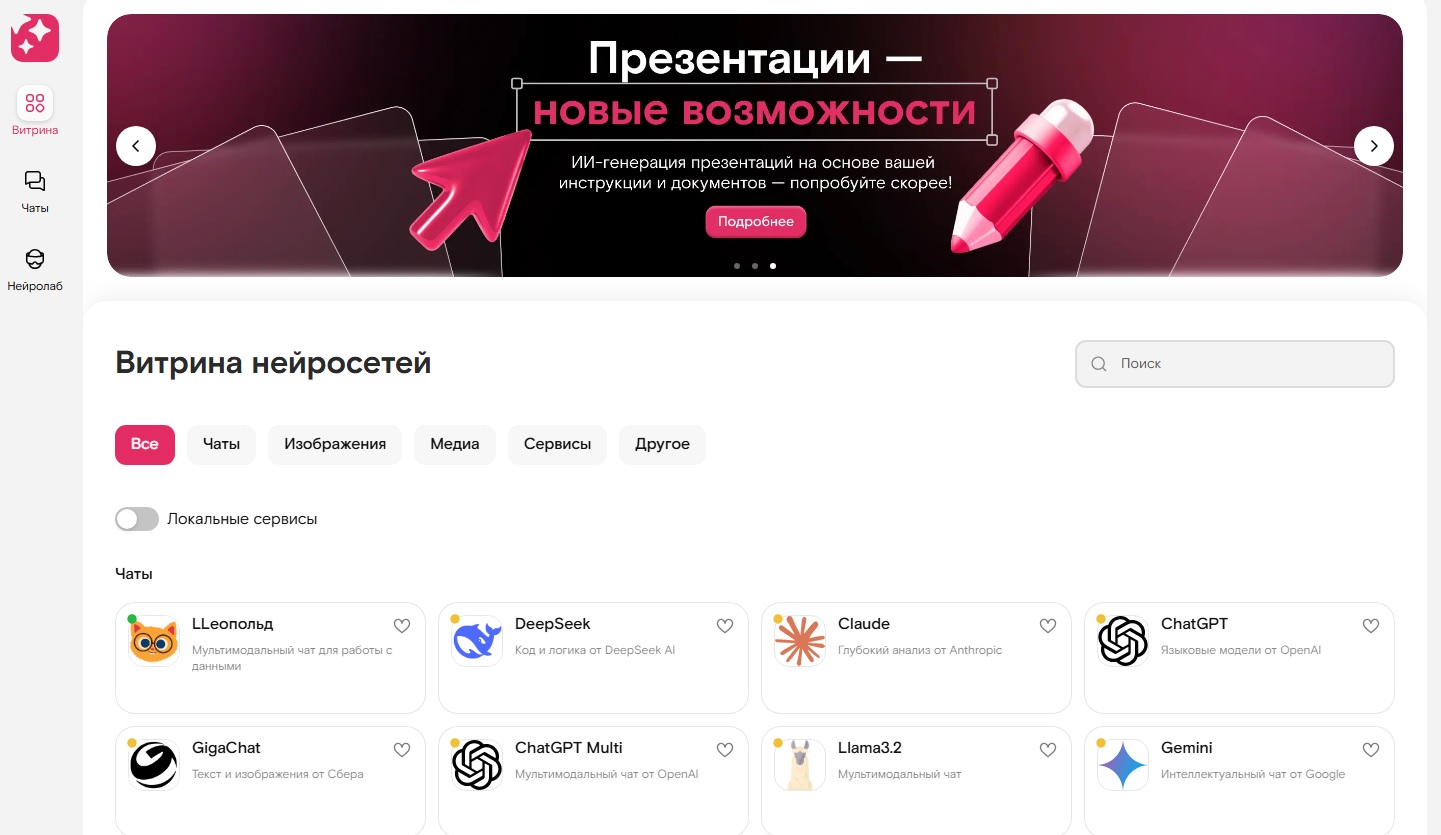The height and width of the screenshot is (835, 1441).
Task: Go to the previous banner slide arrow
Action: coord(136,146)
